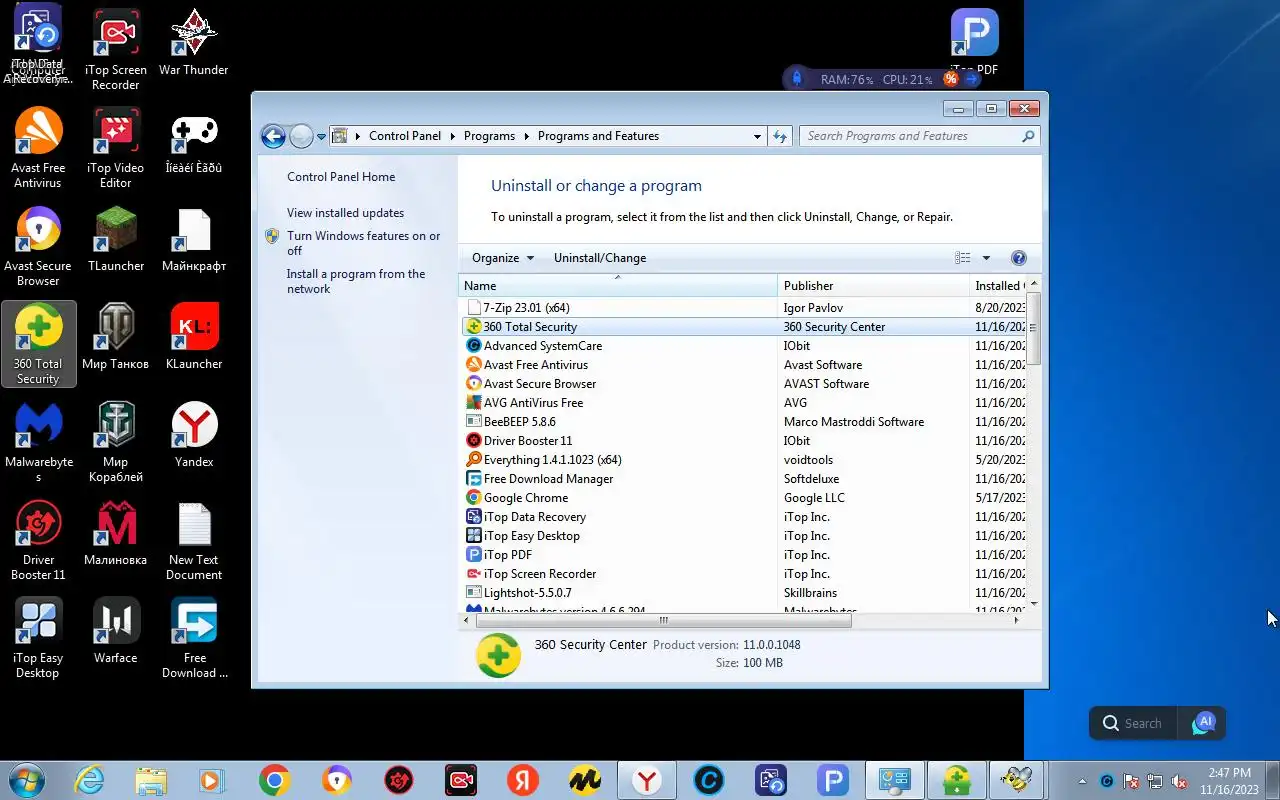Screen dimensions: 1280x800
Task: Click the Search Programs and Features box
Action: coord(920,136)
